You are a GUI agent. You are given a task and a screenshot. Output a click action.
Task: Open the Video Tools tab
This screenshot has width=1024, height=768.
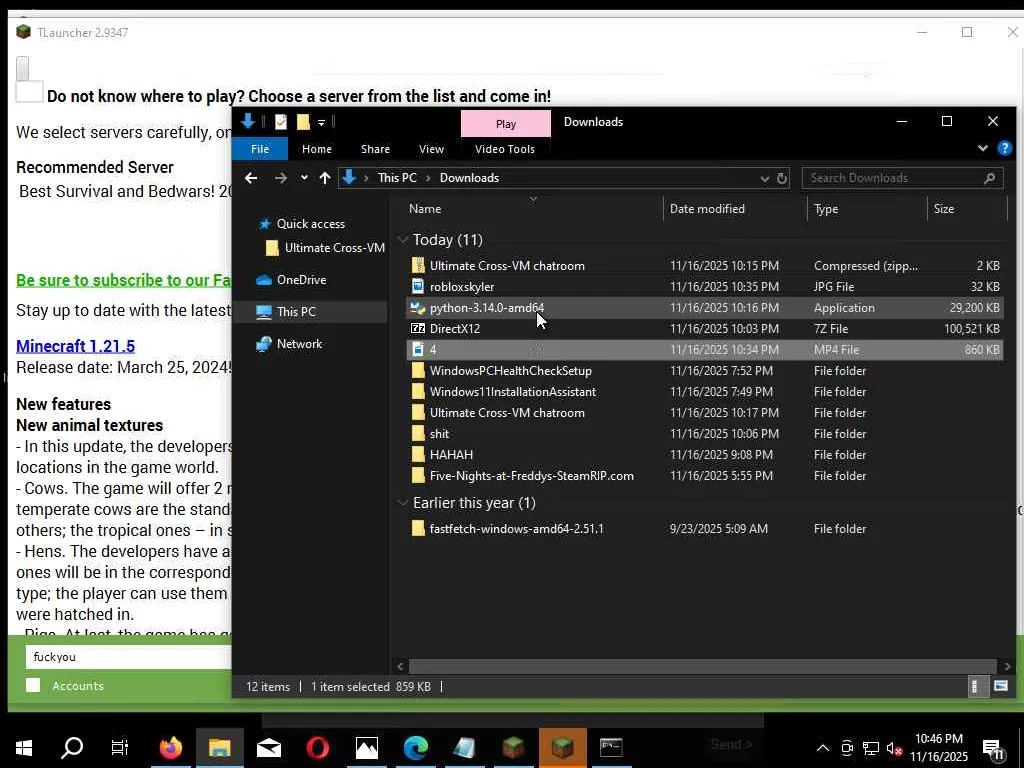tap(505, 149)
